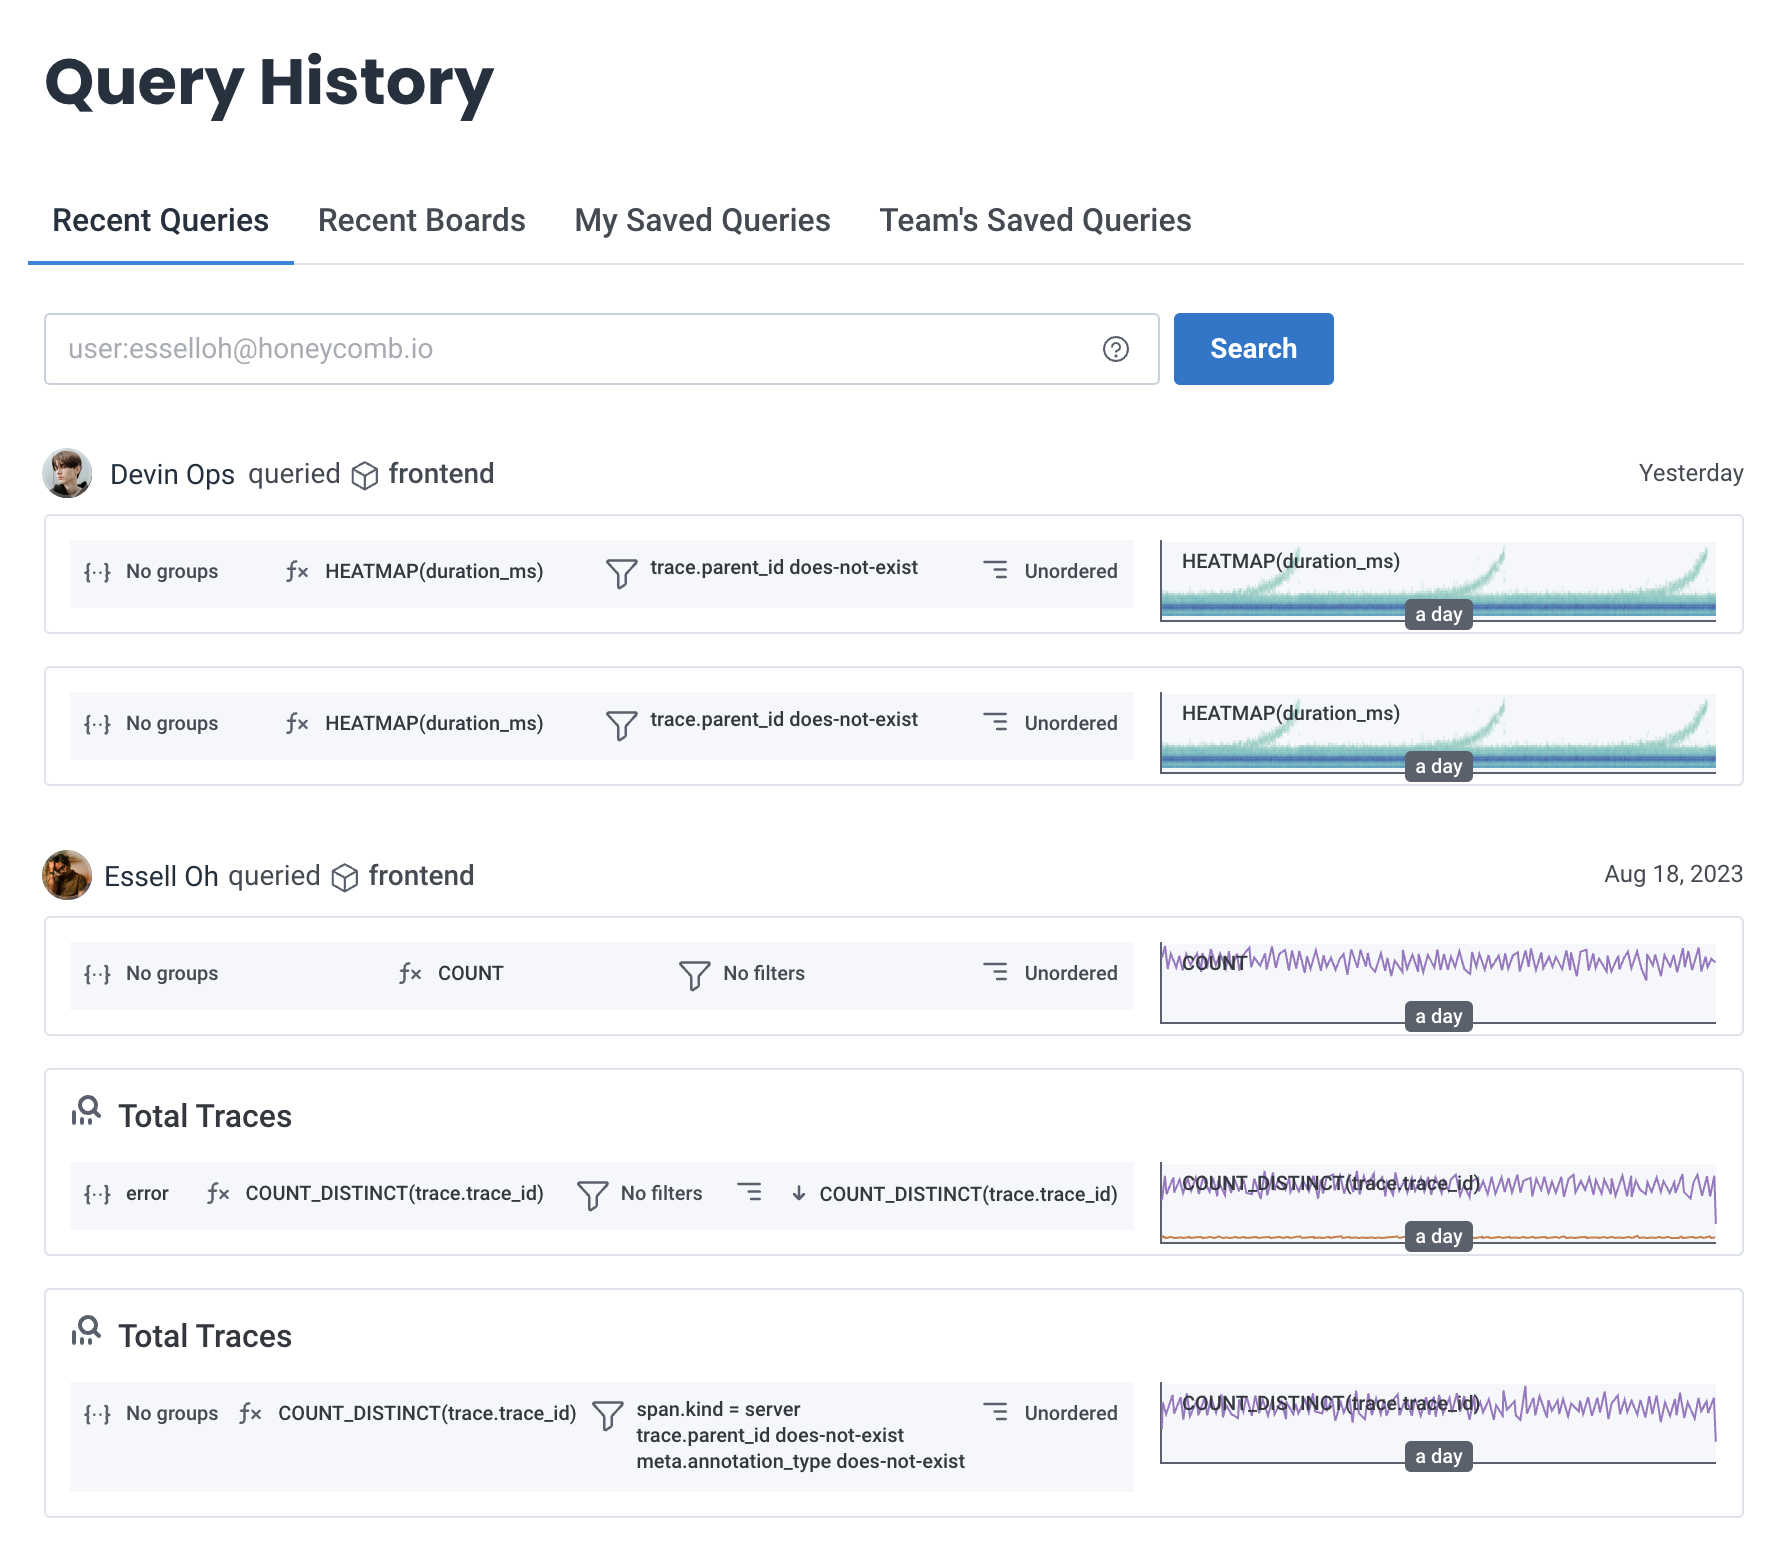Image resolution: width=1792 pixels, height=1546 pixels.
Task: Select the My Saved Queries tab
Action: 701,220
